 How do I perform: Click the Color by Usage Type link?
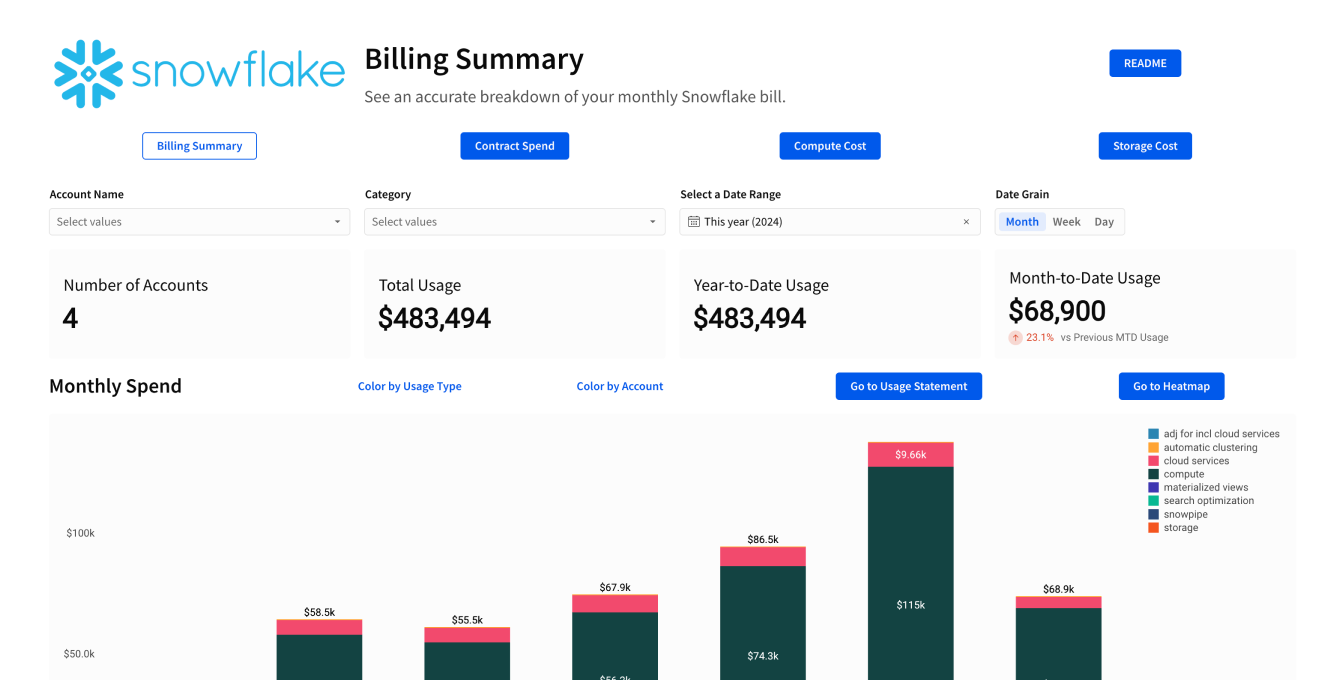click(410, 386)
